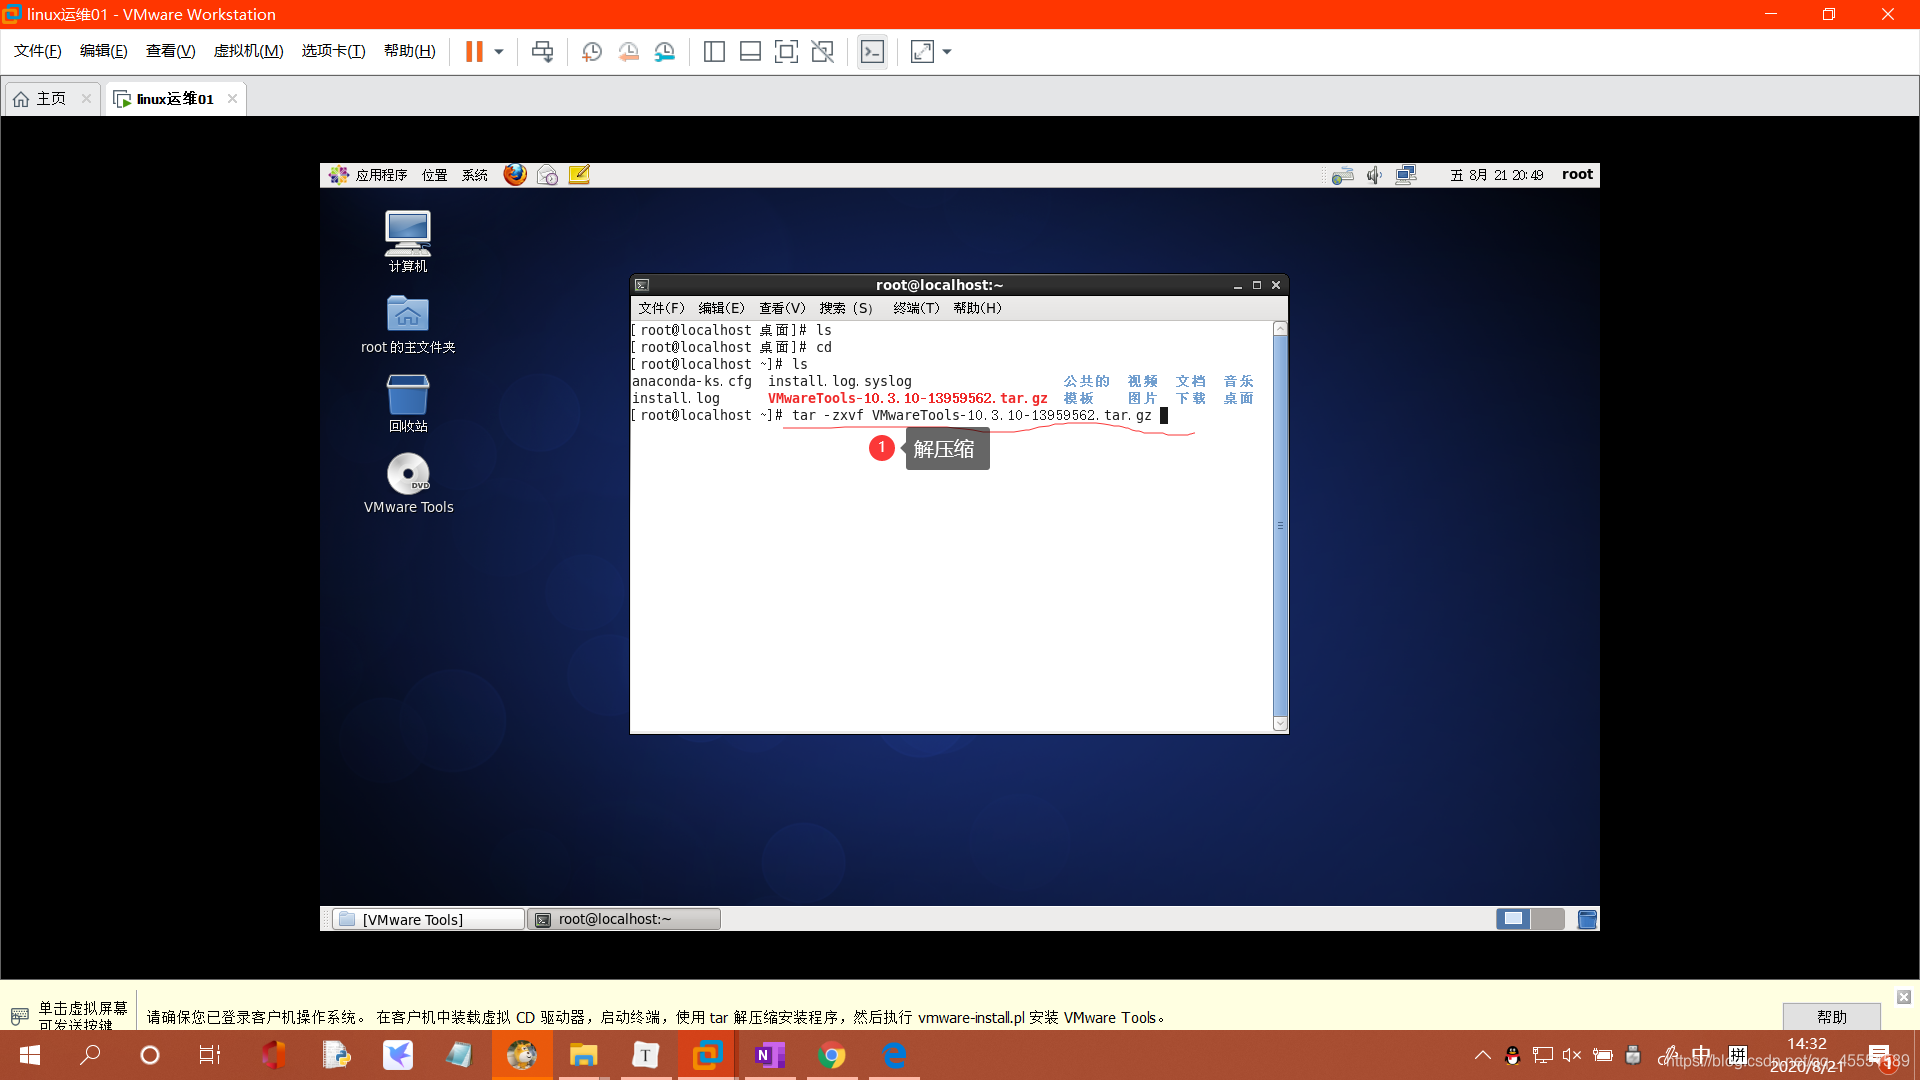Select [VMware Tools] taskbar window button

(x=428, y=919)
